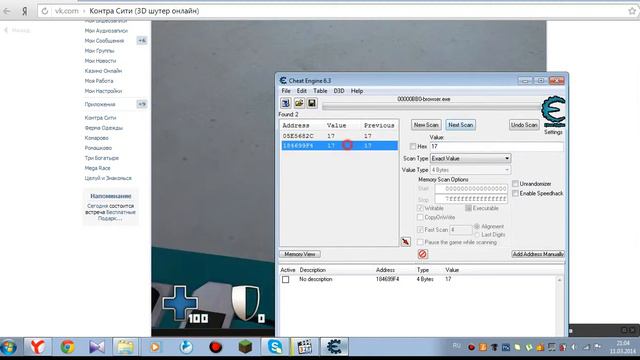
Task: Click the red no-entry clear list icon
Action: [x=422, y=254]
